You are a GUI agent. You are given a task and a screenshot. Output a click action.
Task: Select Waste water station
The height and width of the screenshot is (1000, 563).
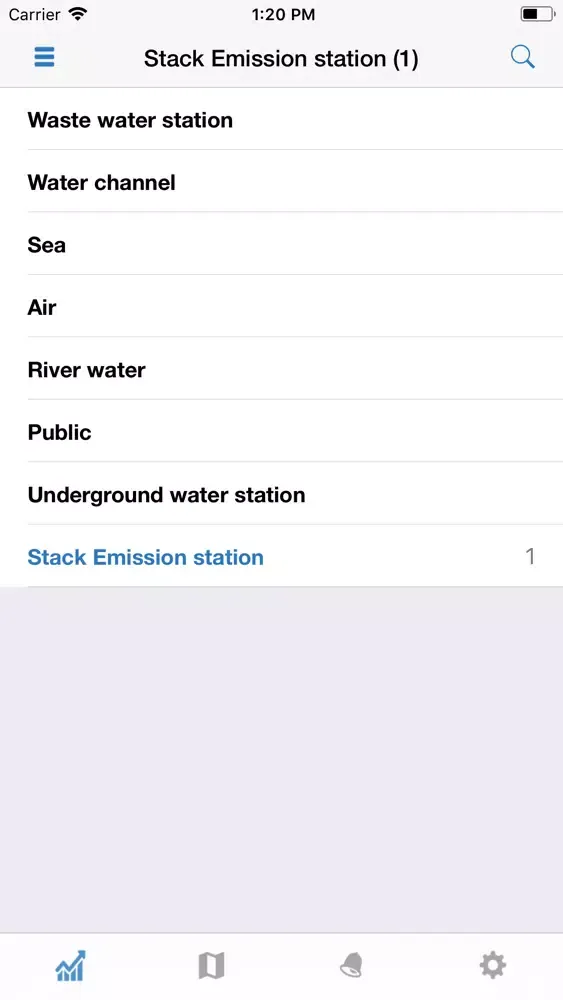(x=281, y=119)
